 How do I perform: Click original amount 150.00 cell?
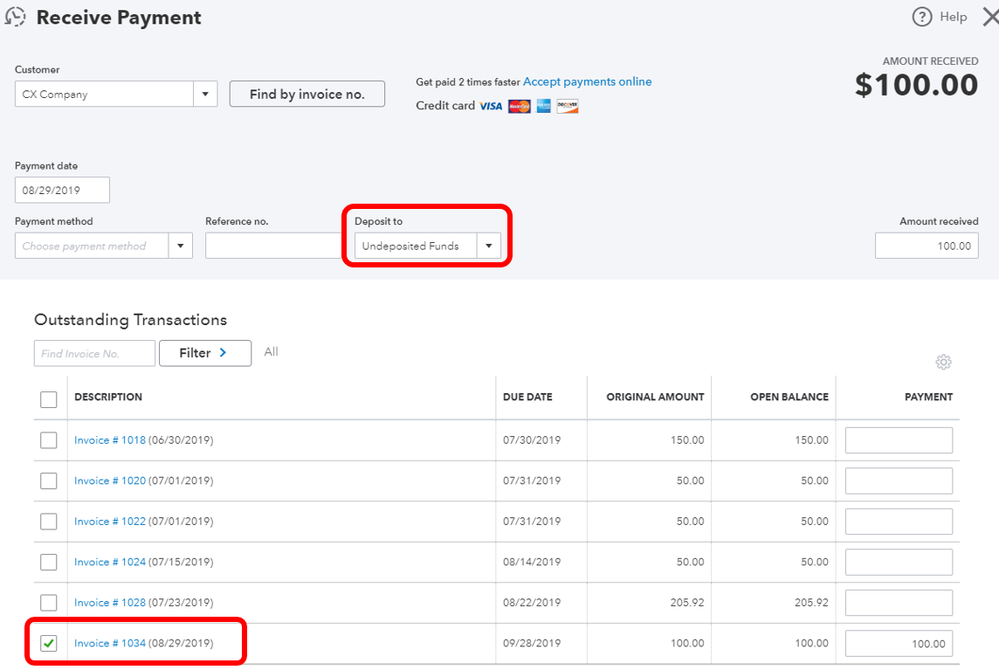coord(687,440)
